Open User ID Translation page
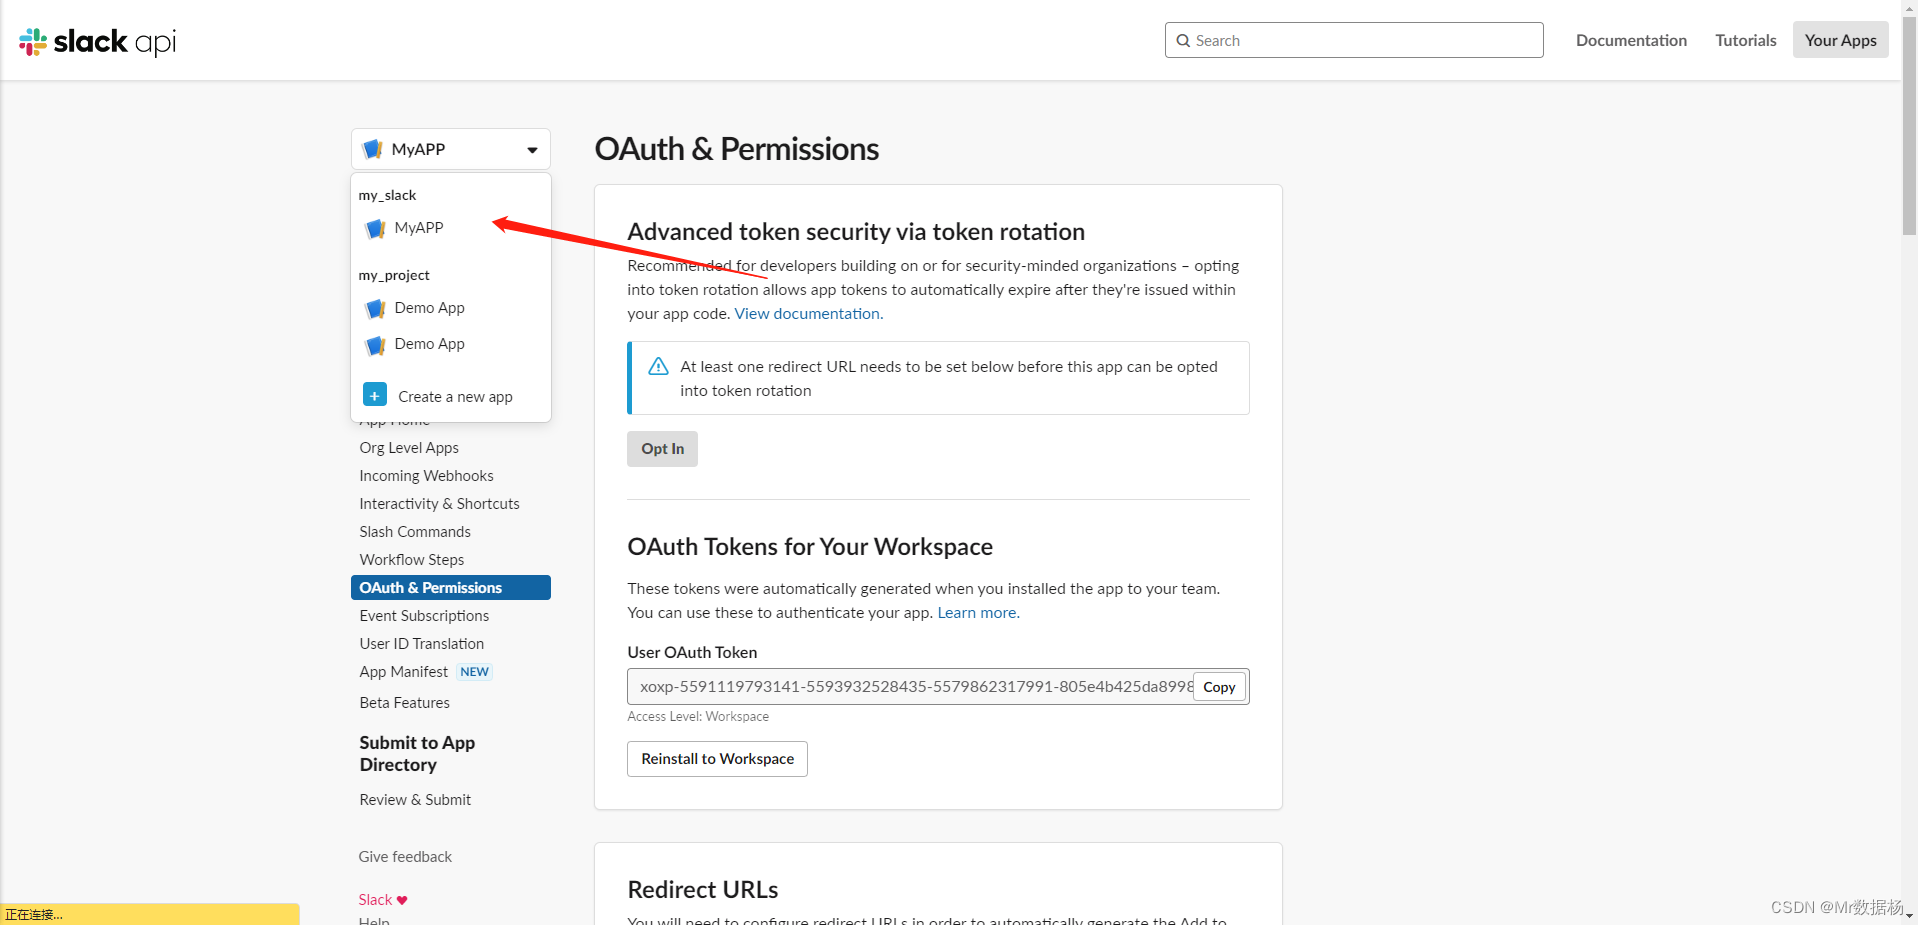 pyautogui.click(x=422, y=644)
